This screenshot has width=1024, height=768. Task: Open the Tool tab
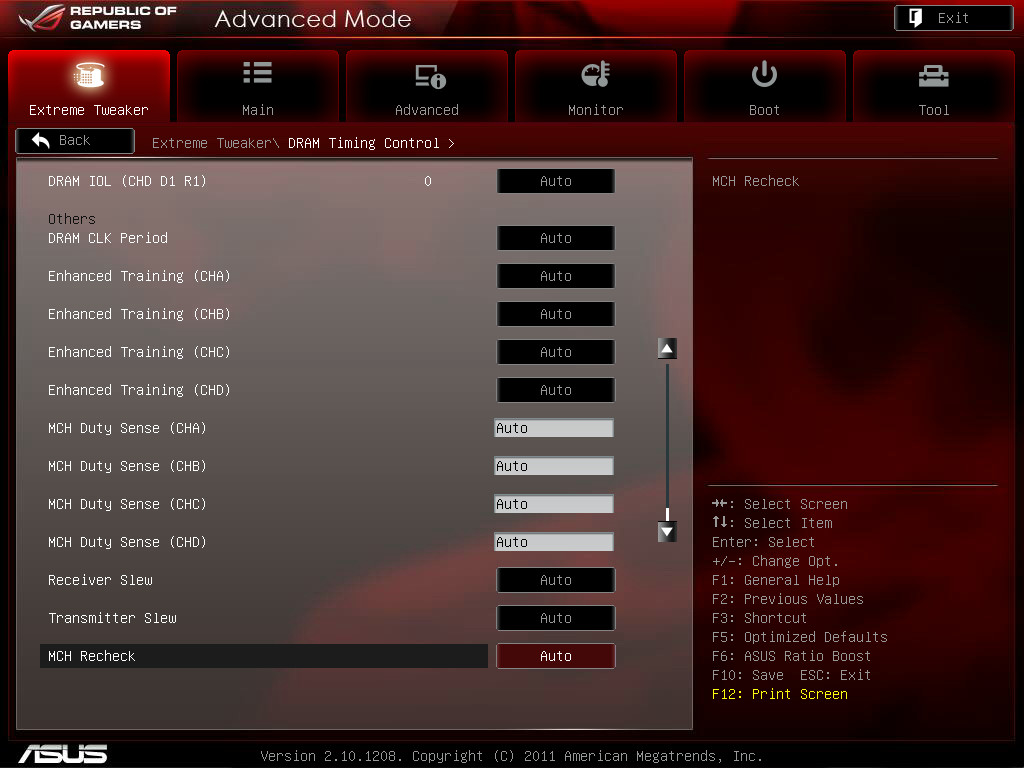(x=934, y=86)
